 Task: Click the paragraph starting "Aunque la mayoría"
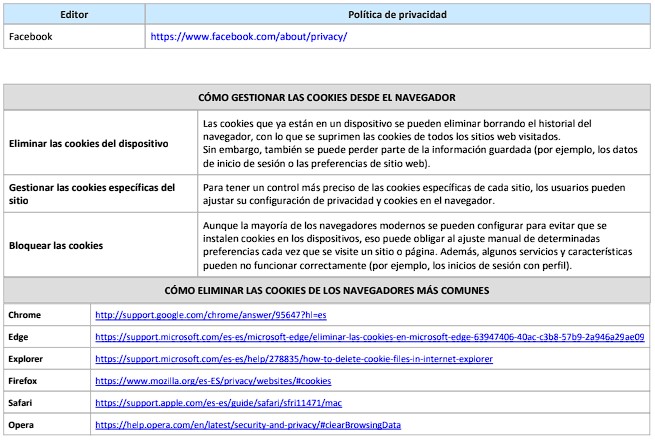pos(420,244)
